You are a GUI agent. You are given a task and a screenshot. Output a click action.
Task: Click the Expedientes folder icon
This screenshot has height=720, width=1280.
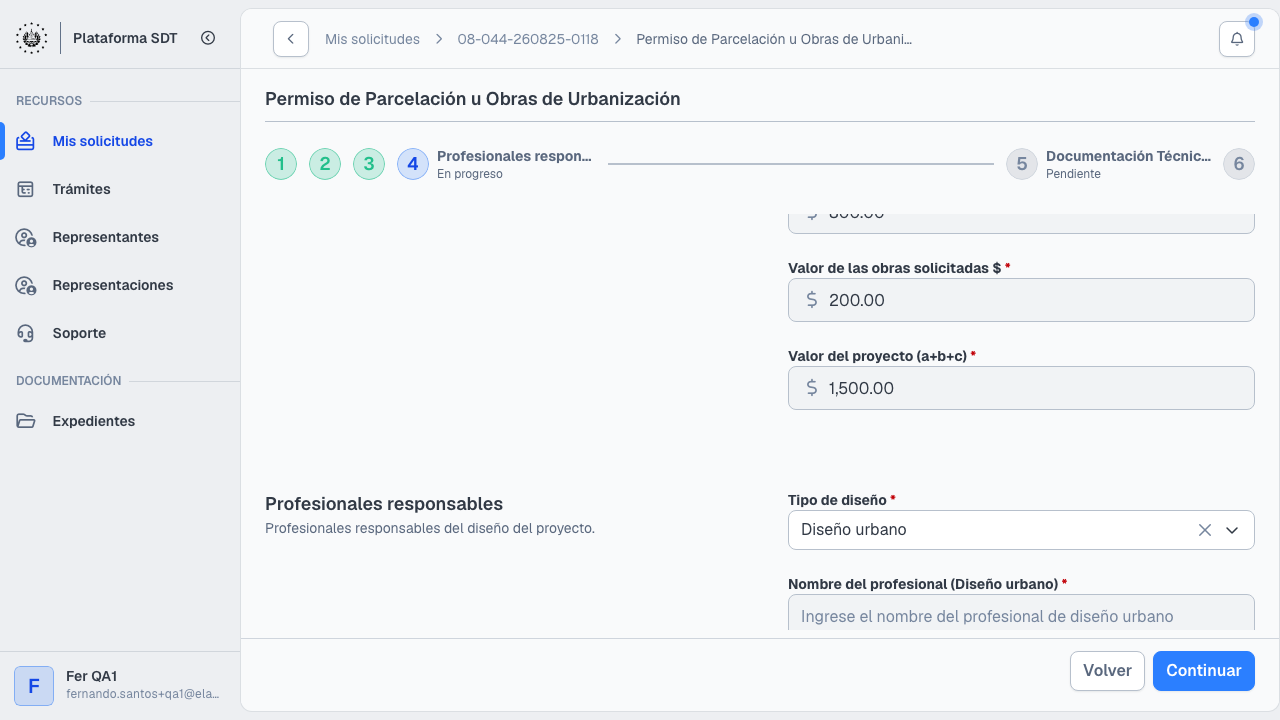coord(26,421)
